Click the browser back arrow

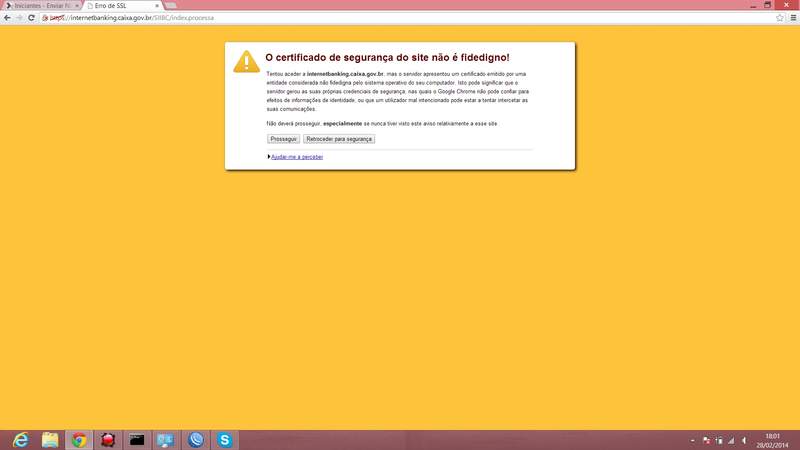tap(7, 18)
